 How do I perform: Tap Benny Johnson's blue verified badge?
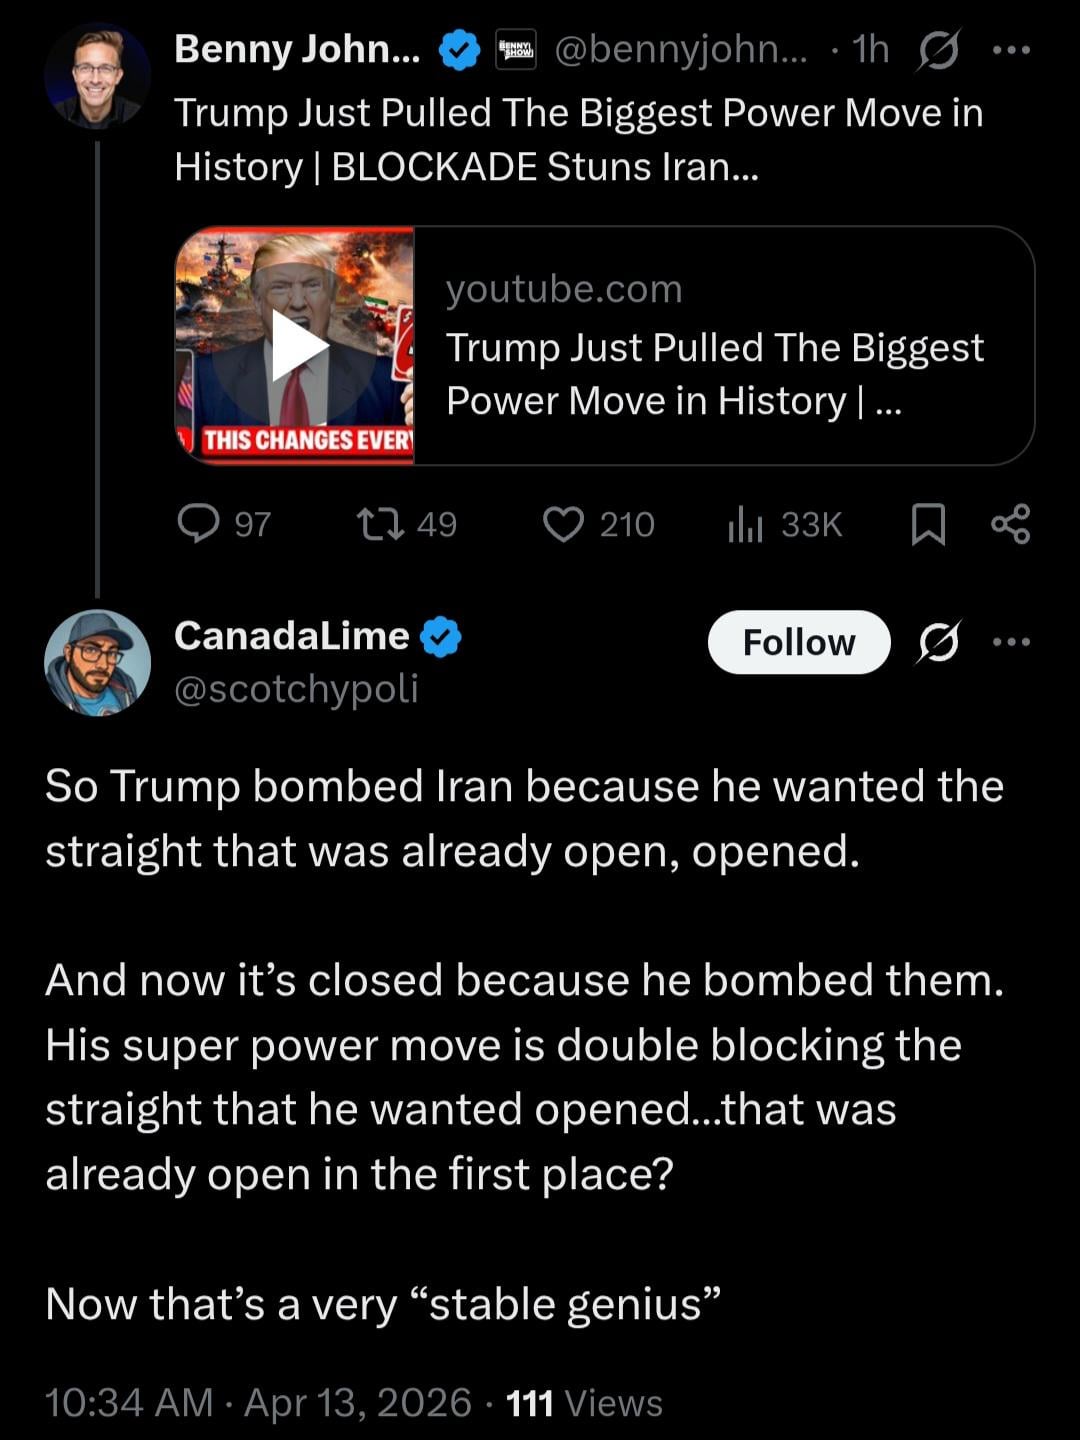460,50
